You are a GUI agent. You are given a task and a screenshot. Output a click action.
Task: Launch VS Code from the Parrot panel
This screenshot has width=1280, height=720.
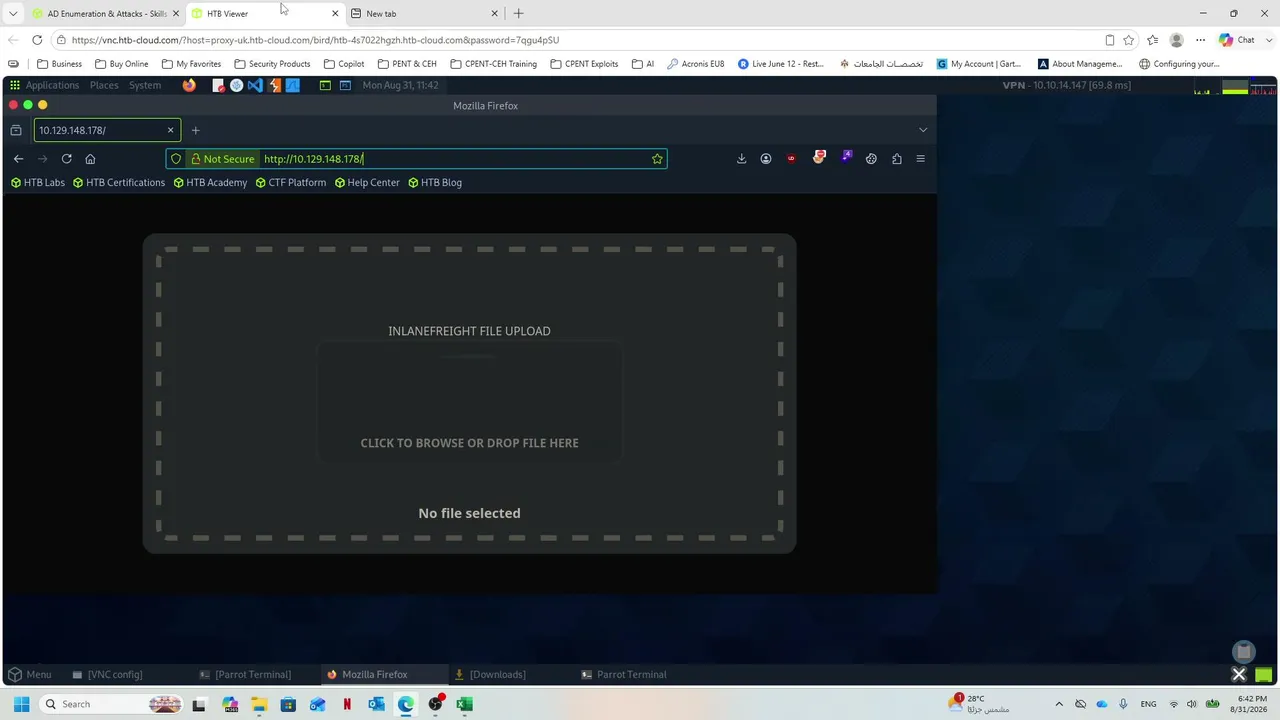tap(255, 86)
